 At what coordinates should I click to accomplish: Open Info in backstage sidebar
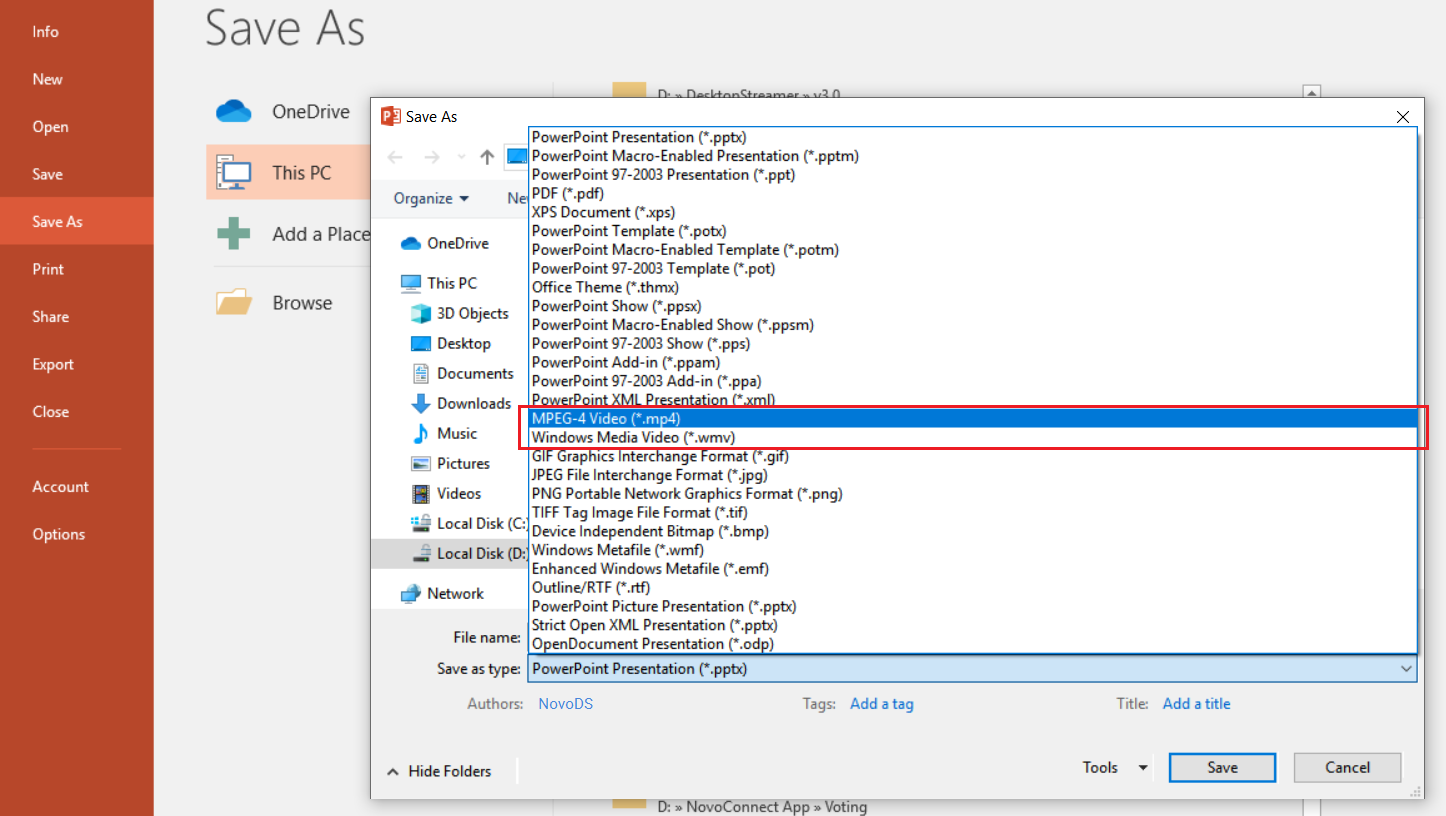tap(77, 32)
